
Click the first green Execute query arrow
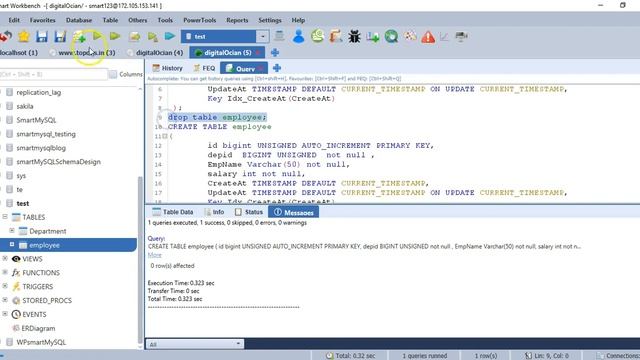click(97, 36)
